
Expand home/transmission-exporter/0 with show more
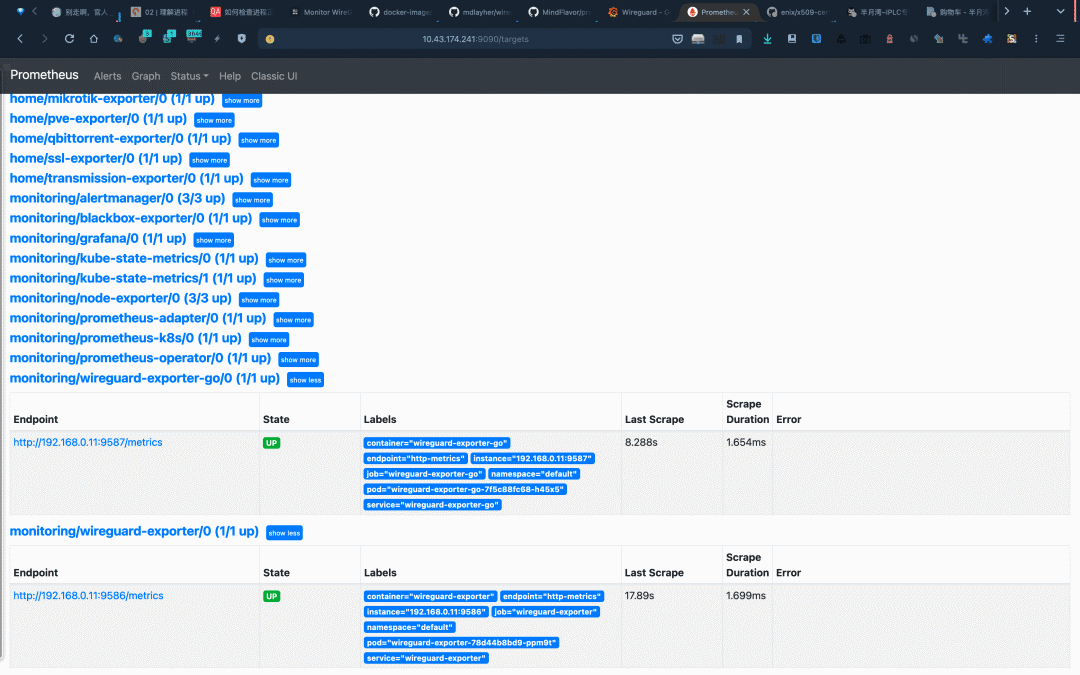271,180
